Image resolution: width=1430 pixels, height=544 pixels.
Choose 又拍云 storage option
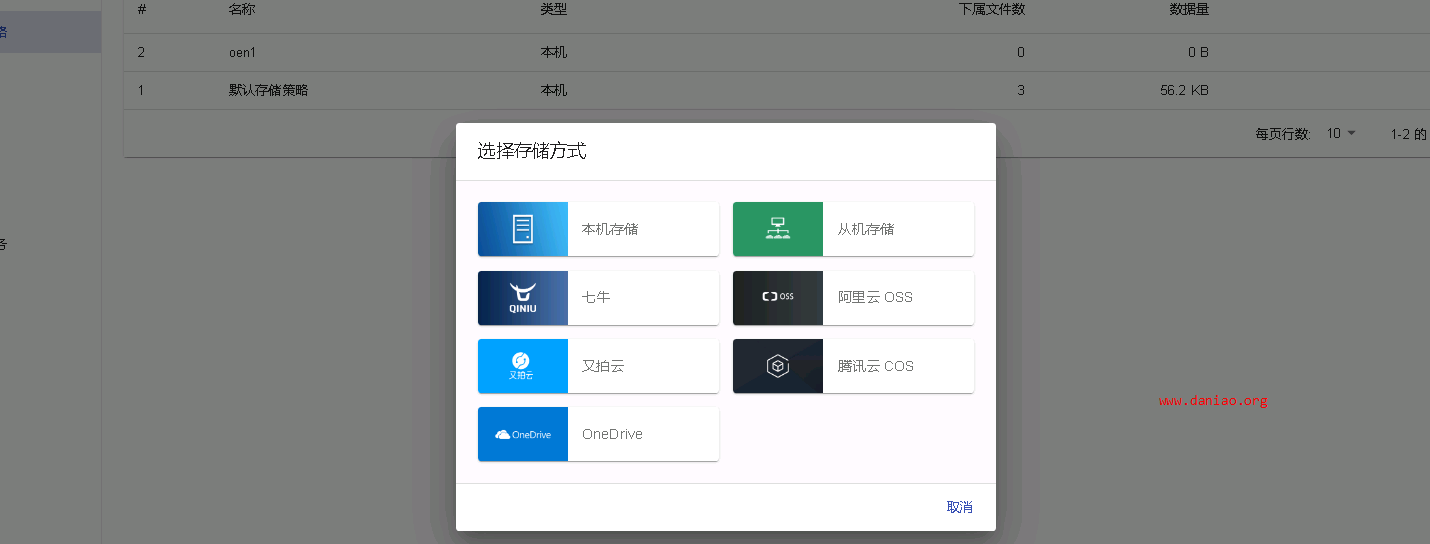[598, 366]
